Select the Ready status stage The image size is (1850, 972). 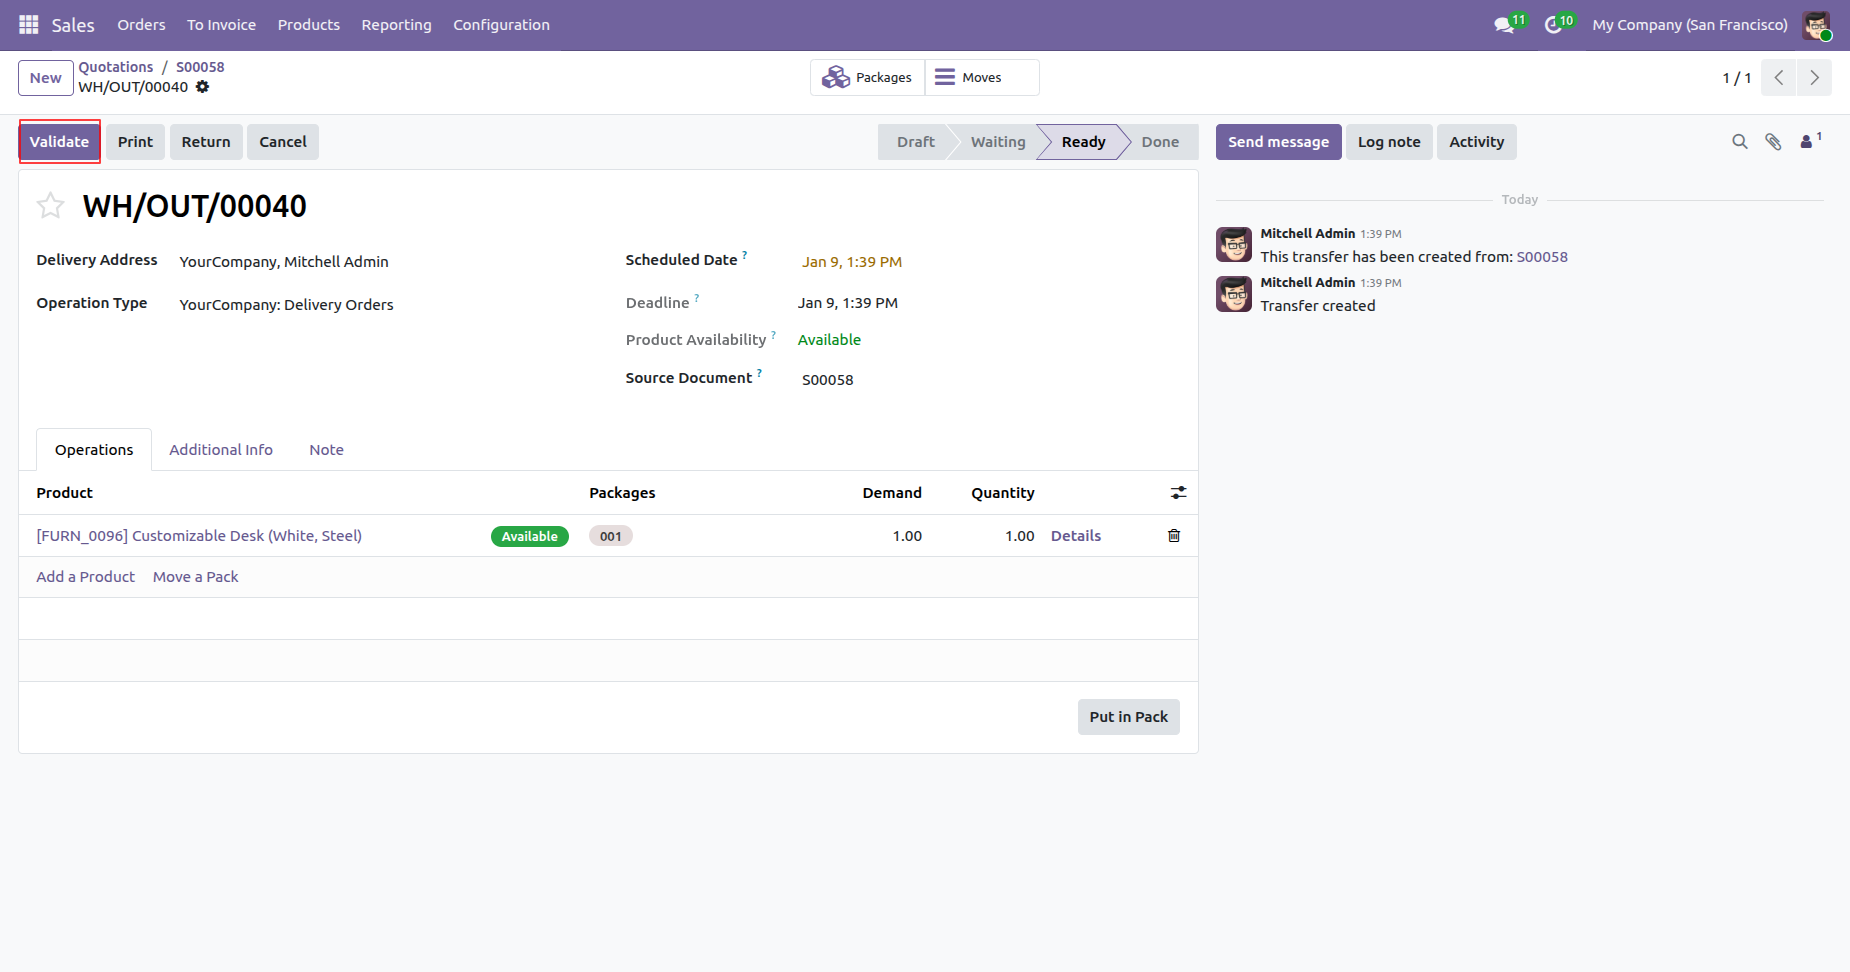(1083, 142)
